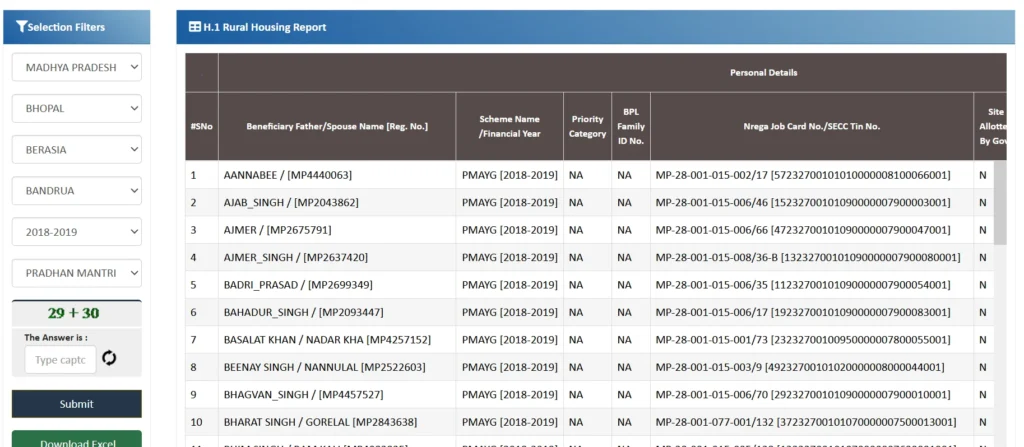Open the BHOPAL district dropdown

pos(76,108)
